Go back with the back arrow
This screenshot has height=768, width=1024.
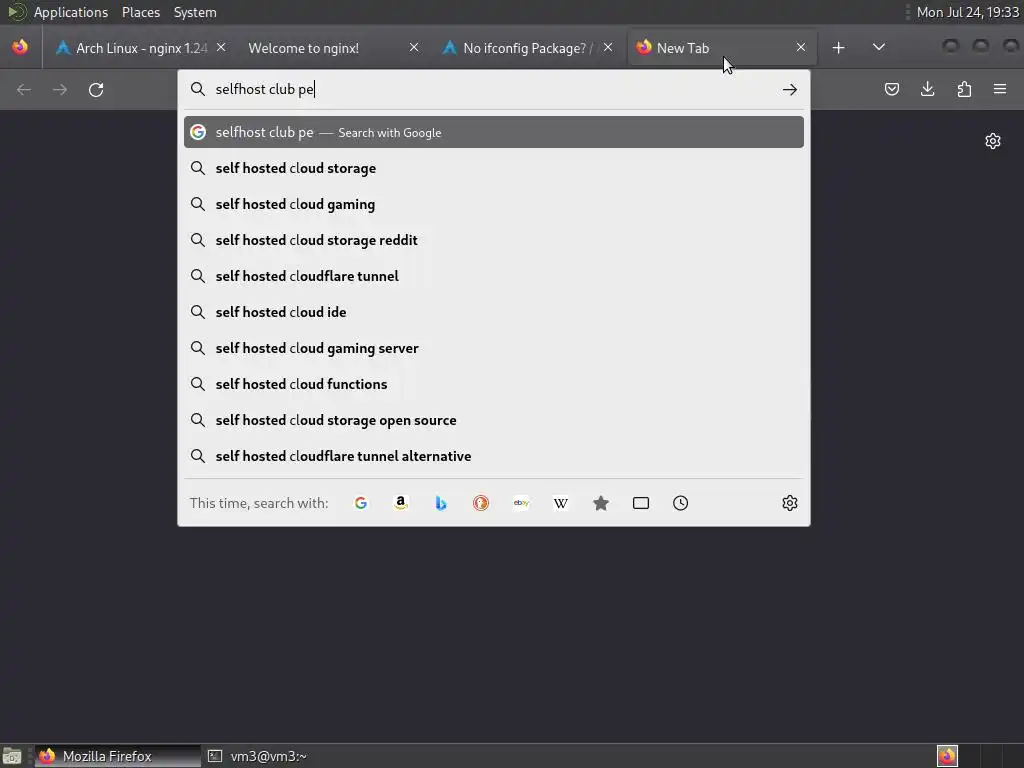pos(24,89)
